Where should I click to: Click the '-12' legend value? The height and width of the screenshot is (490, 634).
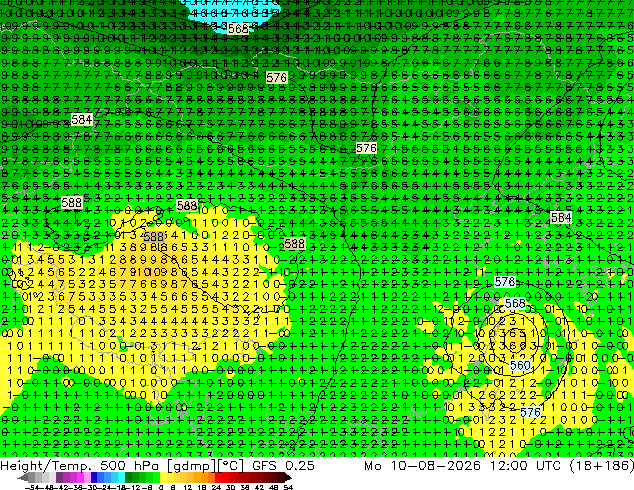pos(132,487)
